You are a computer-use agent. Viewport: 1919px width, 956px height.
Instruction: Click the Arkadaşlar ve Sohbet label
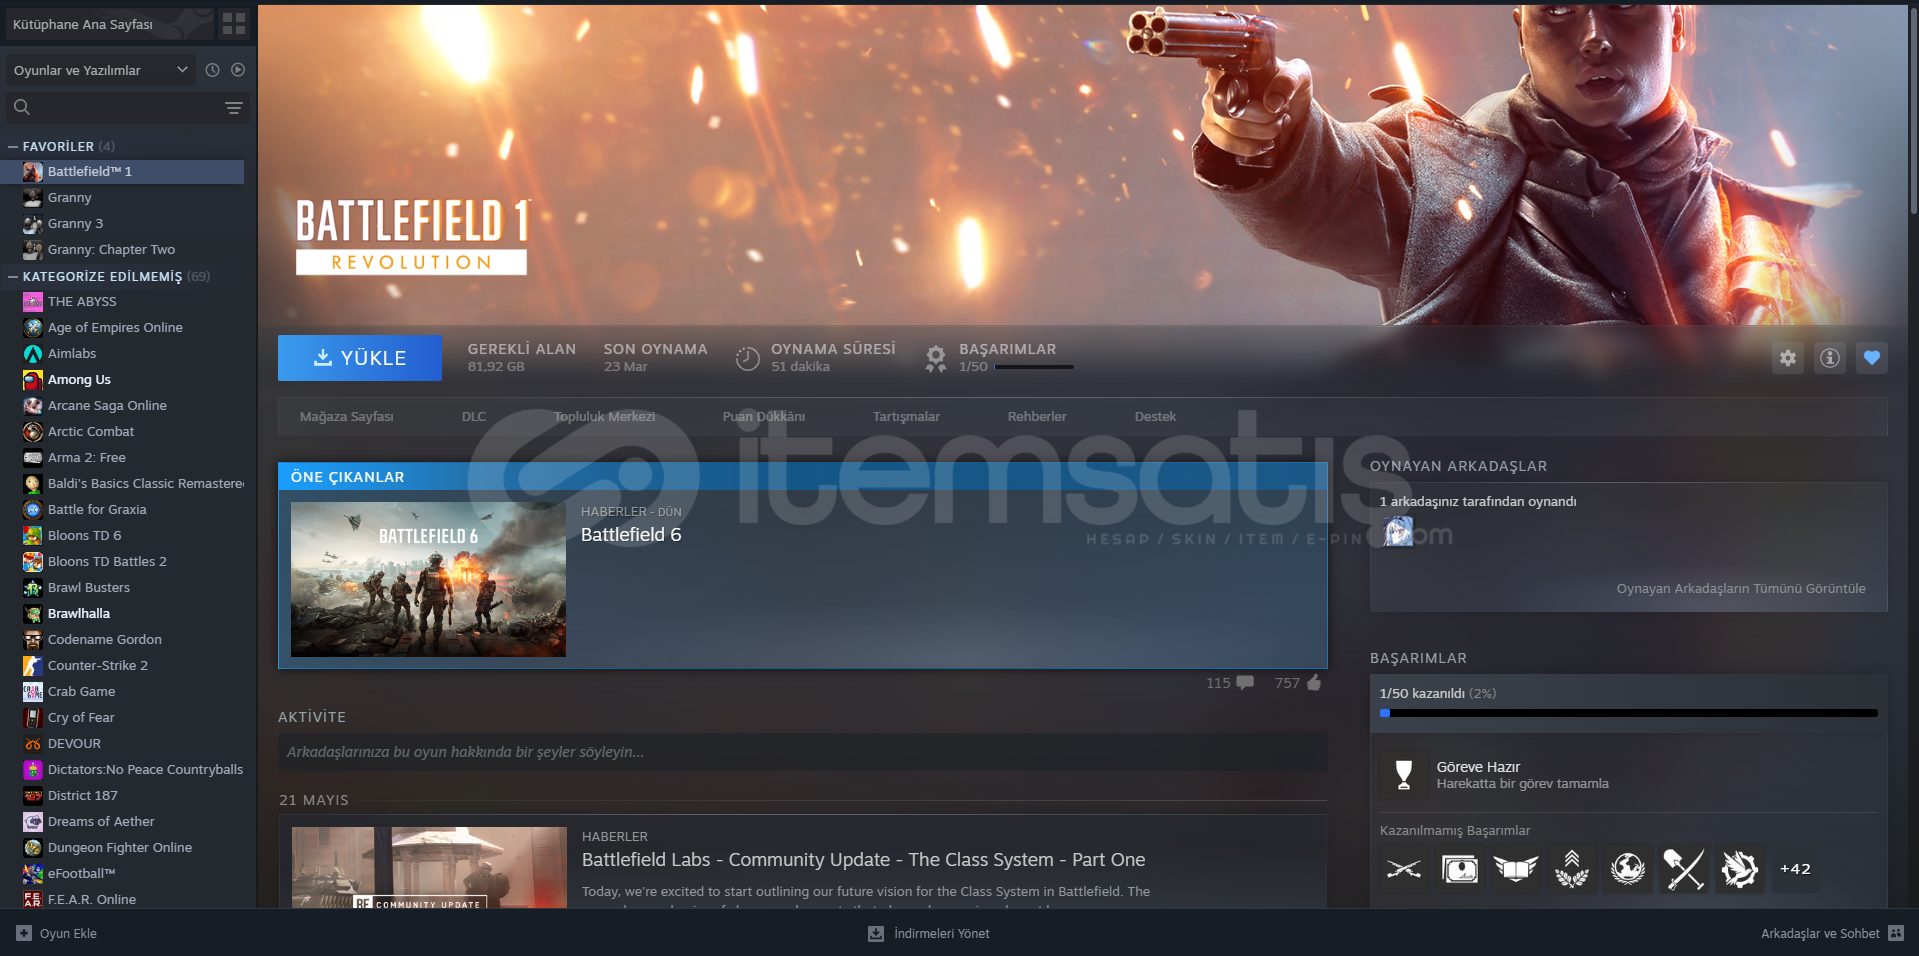coord(1820,934)
